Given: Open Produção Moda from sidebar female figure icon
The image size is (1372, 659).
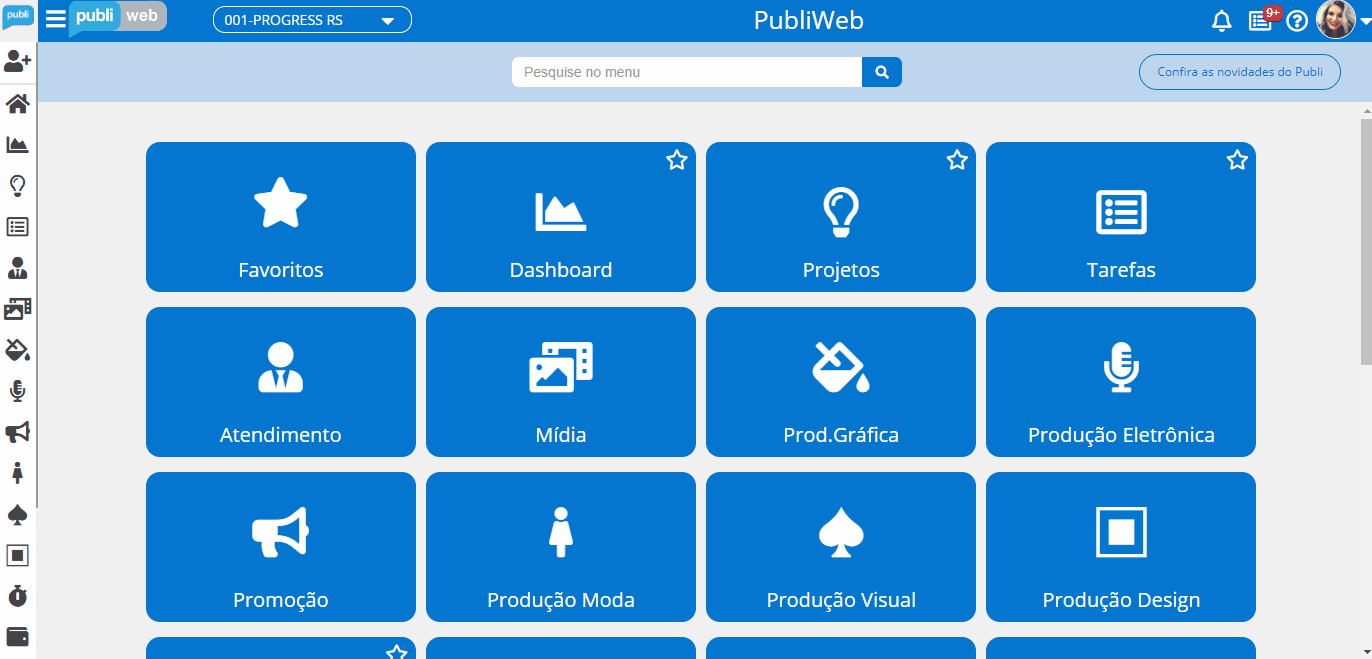Looking at the screenshot, I should pyautogui.click(x=17, y=473).
